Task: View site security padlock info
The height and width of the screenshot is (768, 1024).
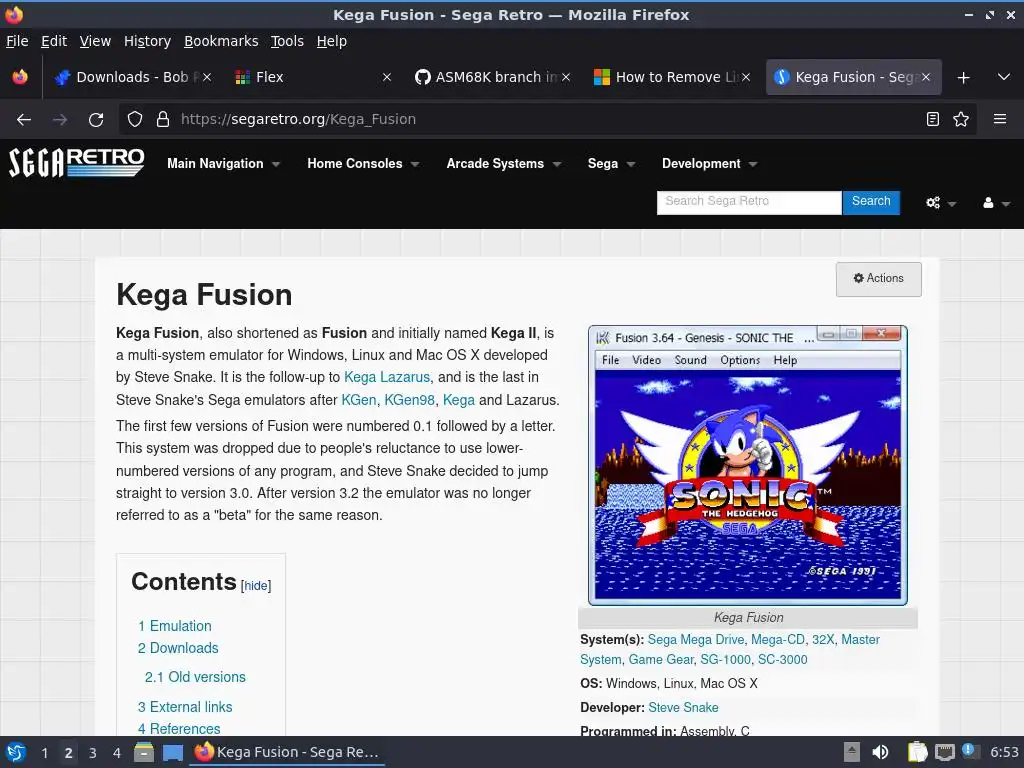Action: click(163, 120)
